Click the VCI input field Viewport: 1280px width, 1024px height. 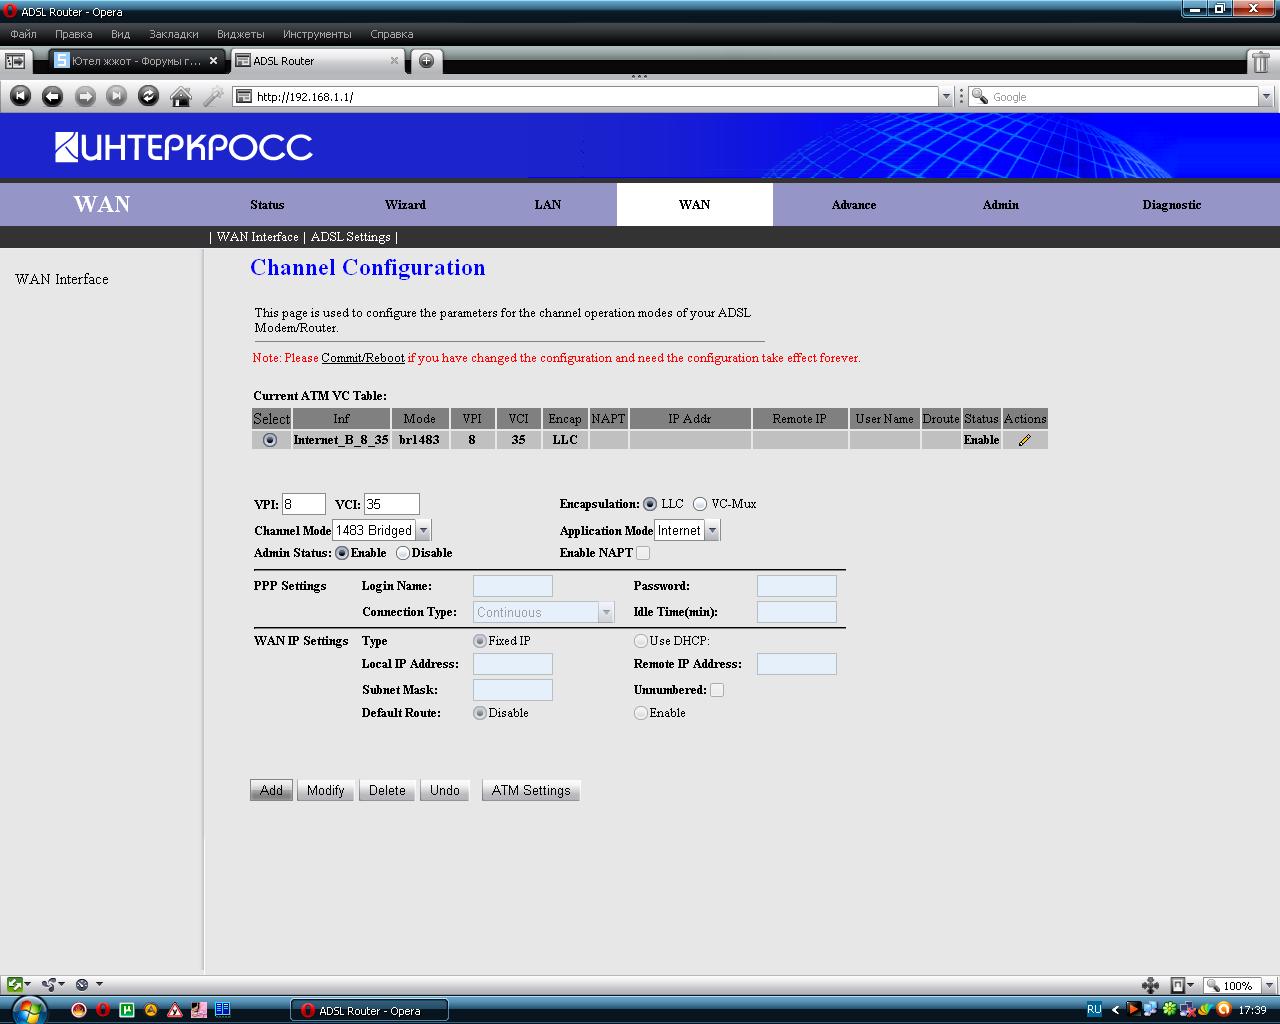pyautogui.click(x=391, y=504)
